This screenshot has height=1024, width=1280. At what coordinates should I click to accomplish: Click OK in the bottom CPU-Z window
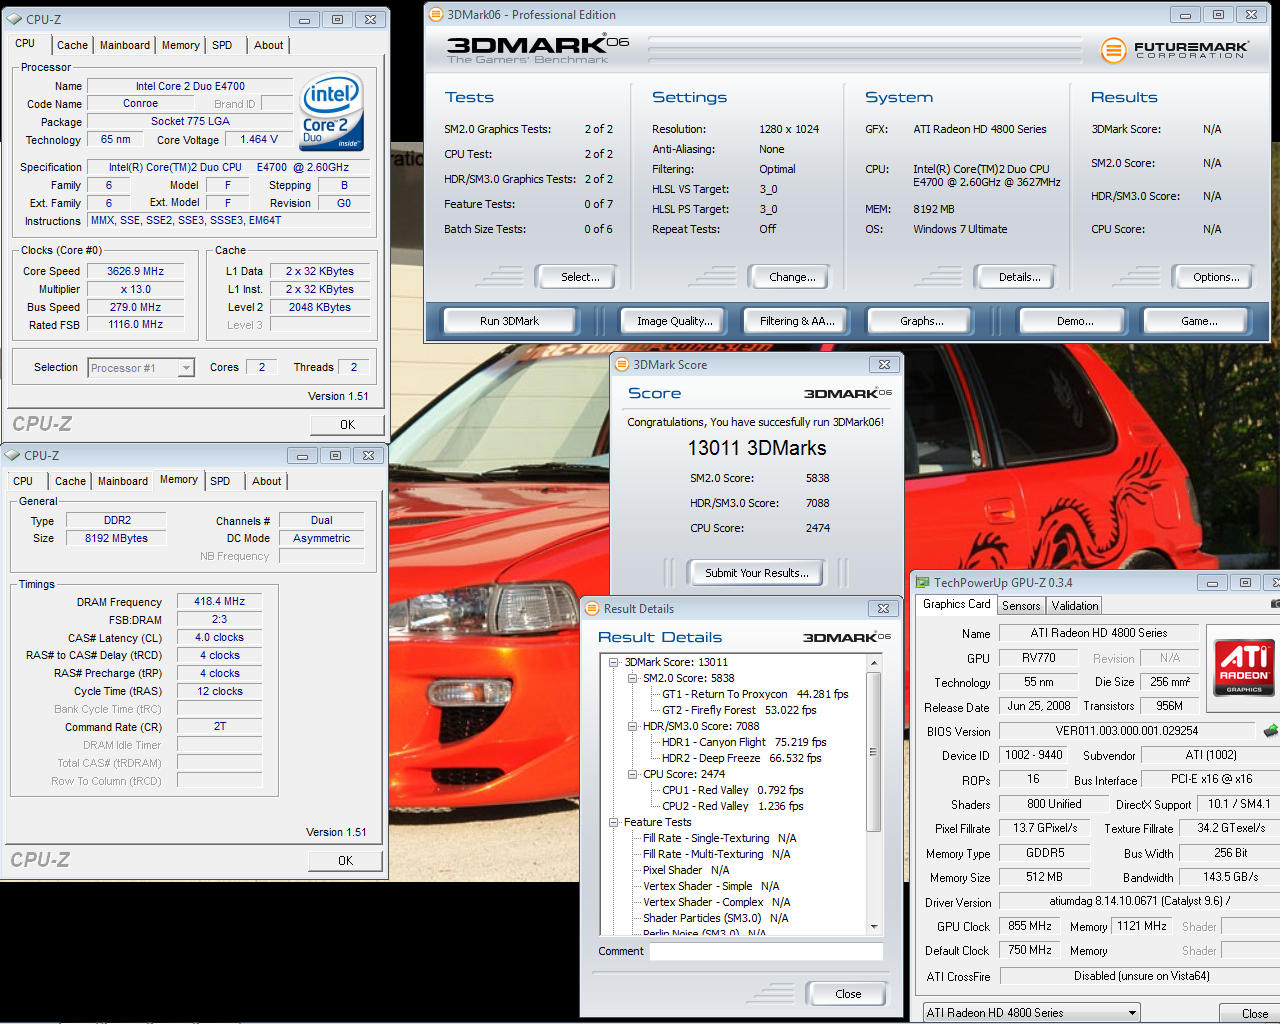[x=345, y=861]
